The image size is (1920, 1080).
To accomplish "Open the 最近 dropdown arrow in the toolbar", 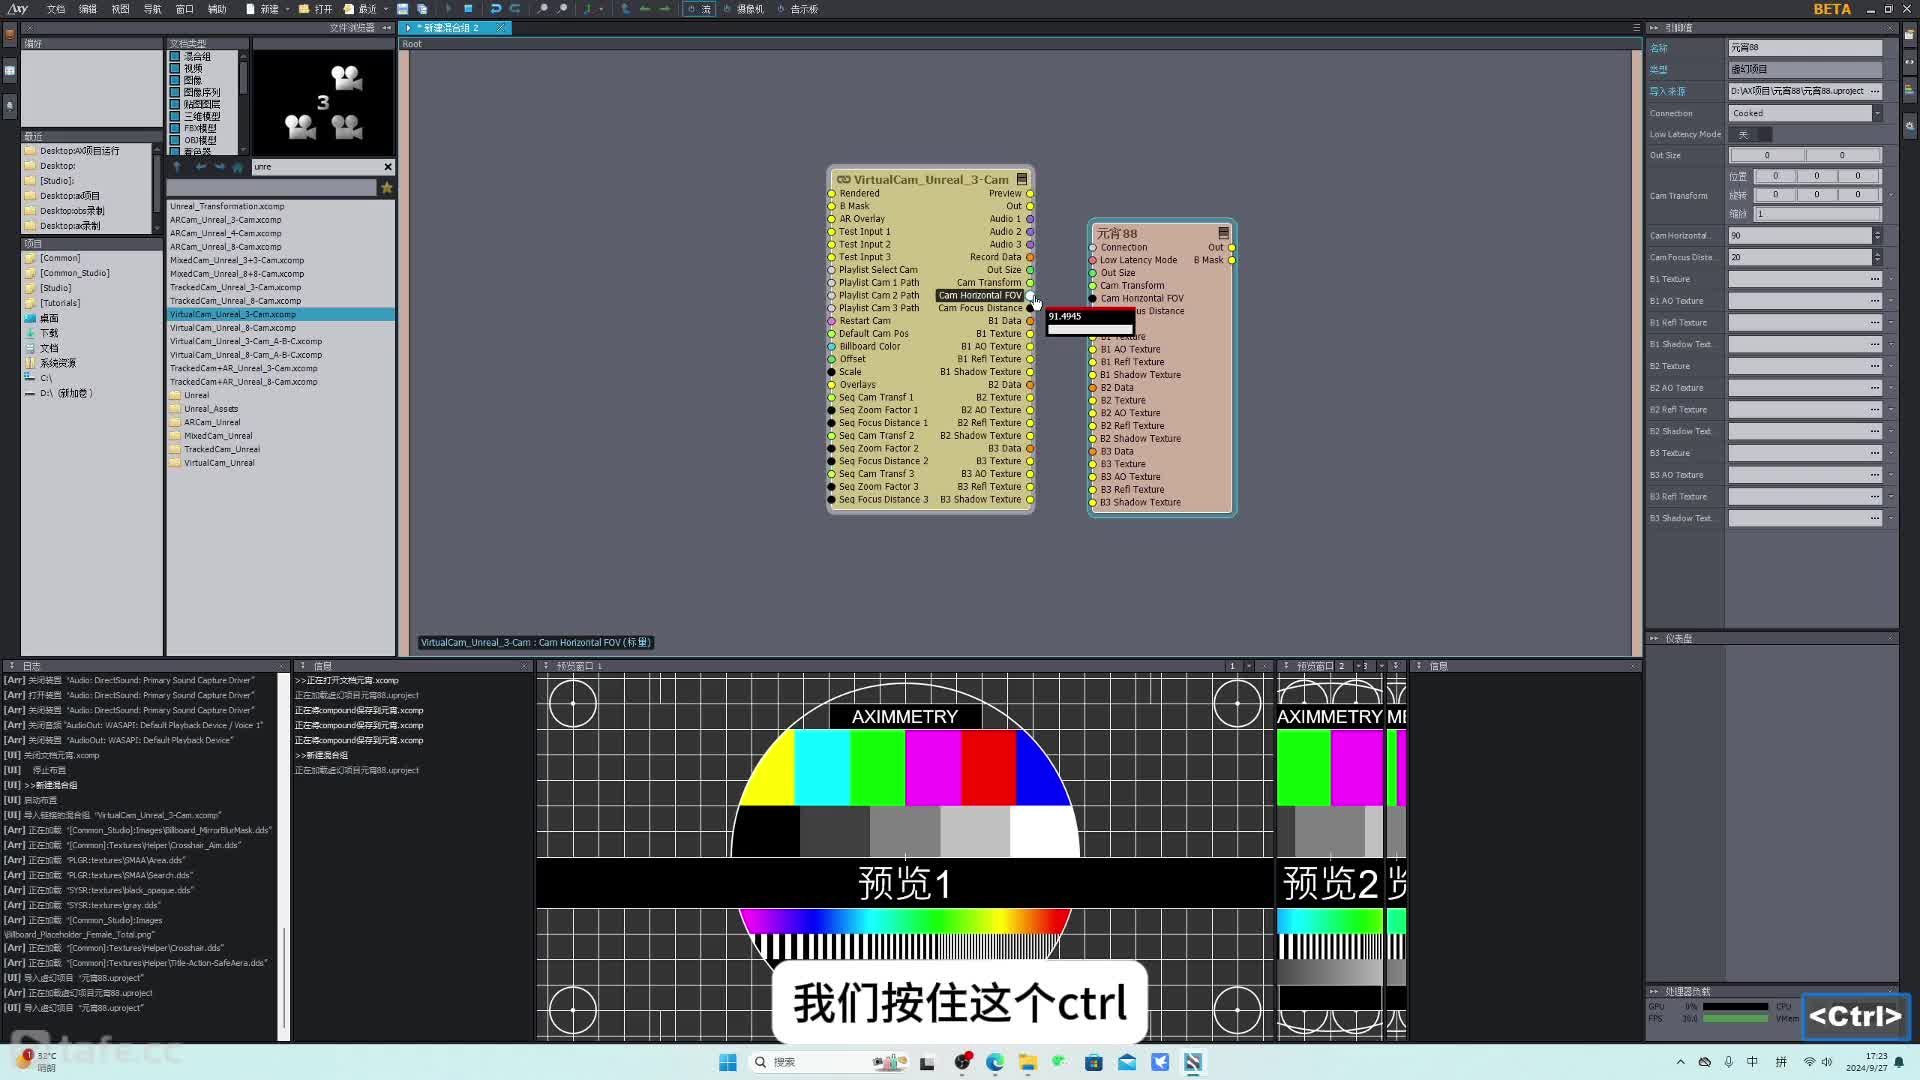I will pyautogui.click(x=386, y=9).
